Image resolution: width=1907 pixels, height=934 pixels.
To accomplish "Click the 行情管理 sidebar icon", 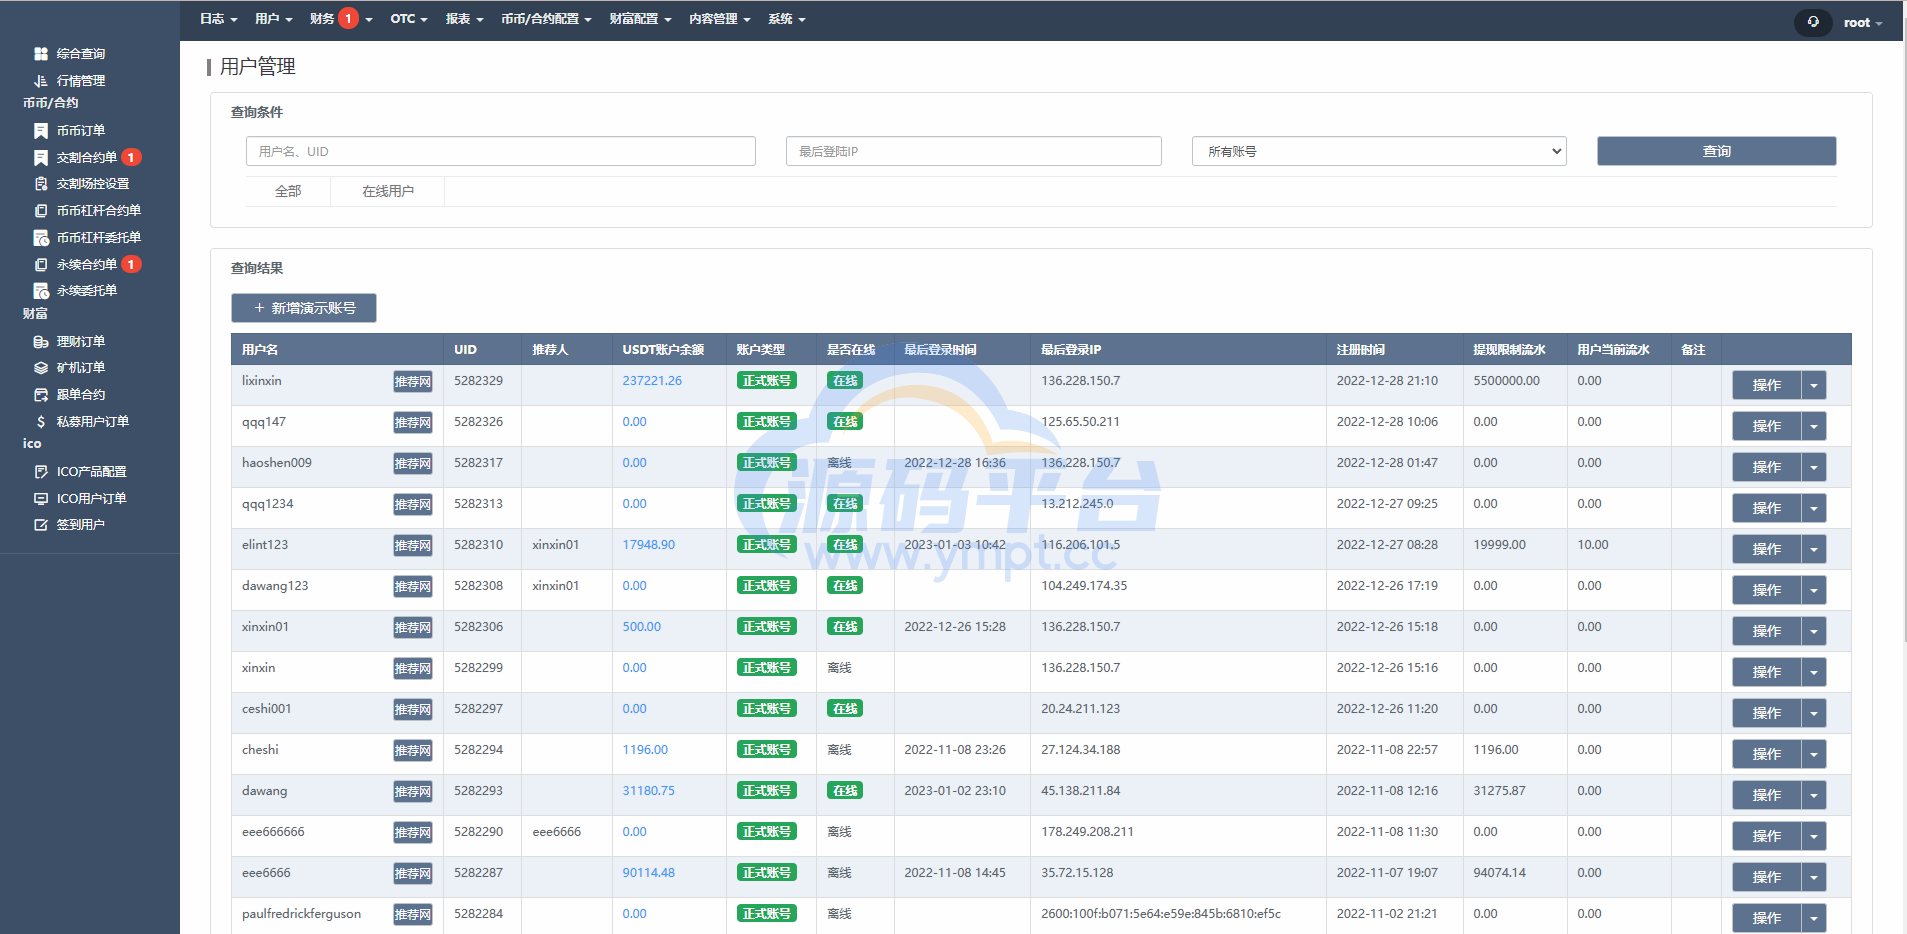I will coord(41,81).
